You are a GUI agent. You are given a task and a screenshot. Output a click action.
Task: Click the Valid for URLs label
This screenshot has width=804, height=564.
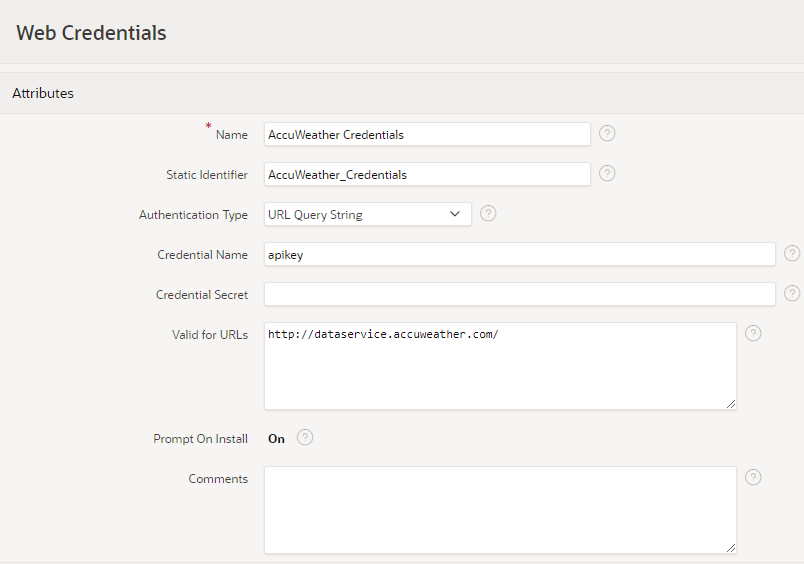click(210, 335)
